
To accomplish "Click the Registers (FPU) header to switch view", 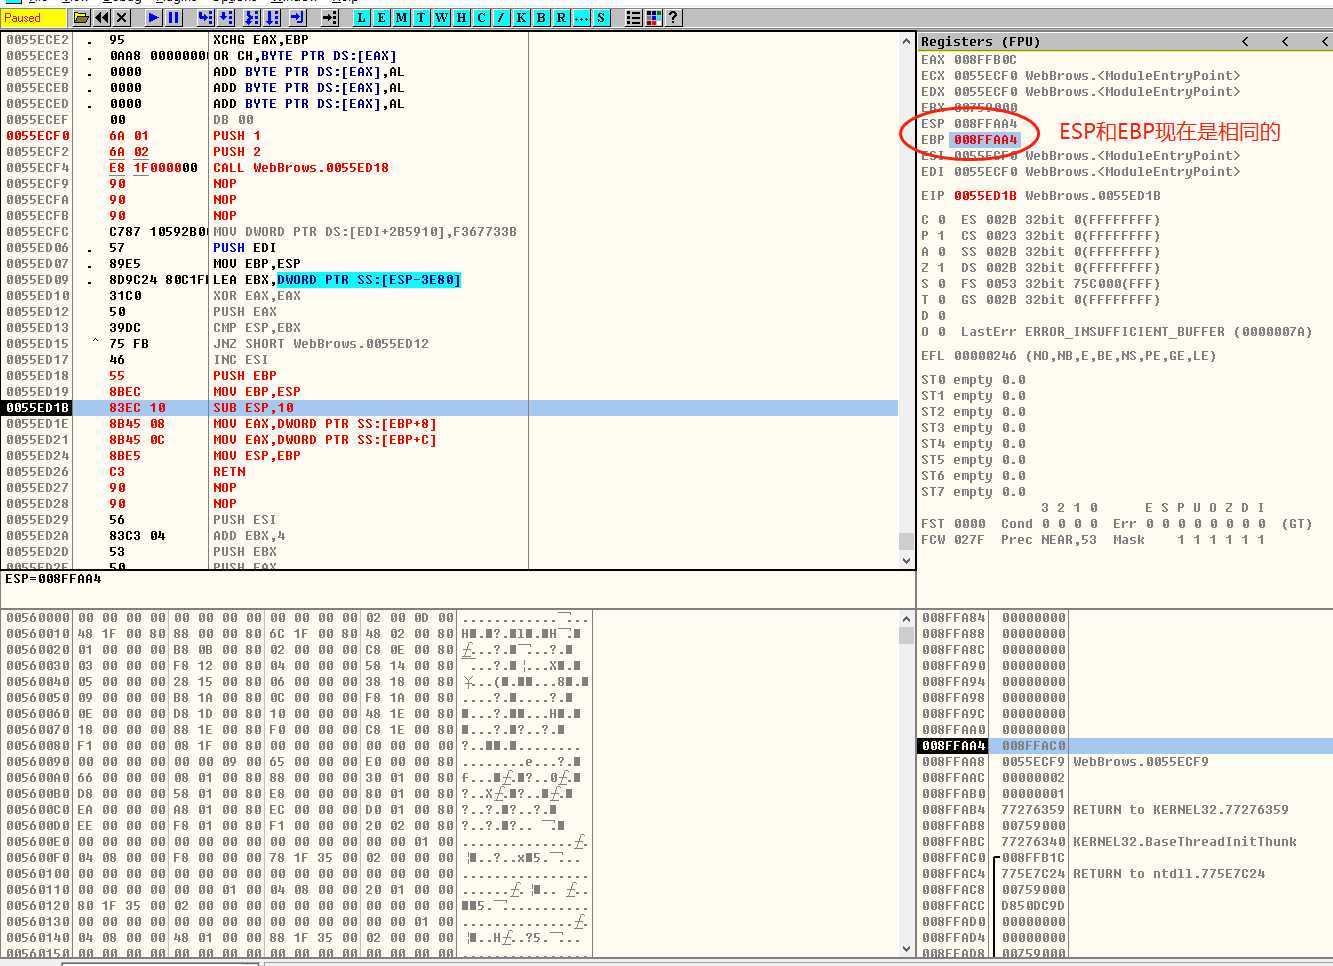I will click(x=980, y=41).
